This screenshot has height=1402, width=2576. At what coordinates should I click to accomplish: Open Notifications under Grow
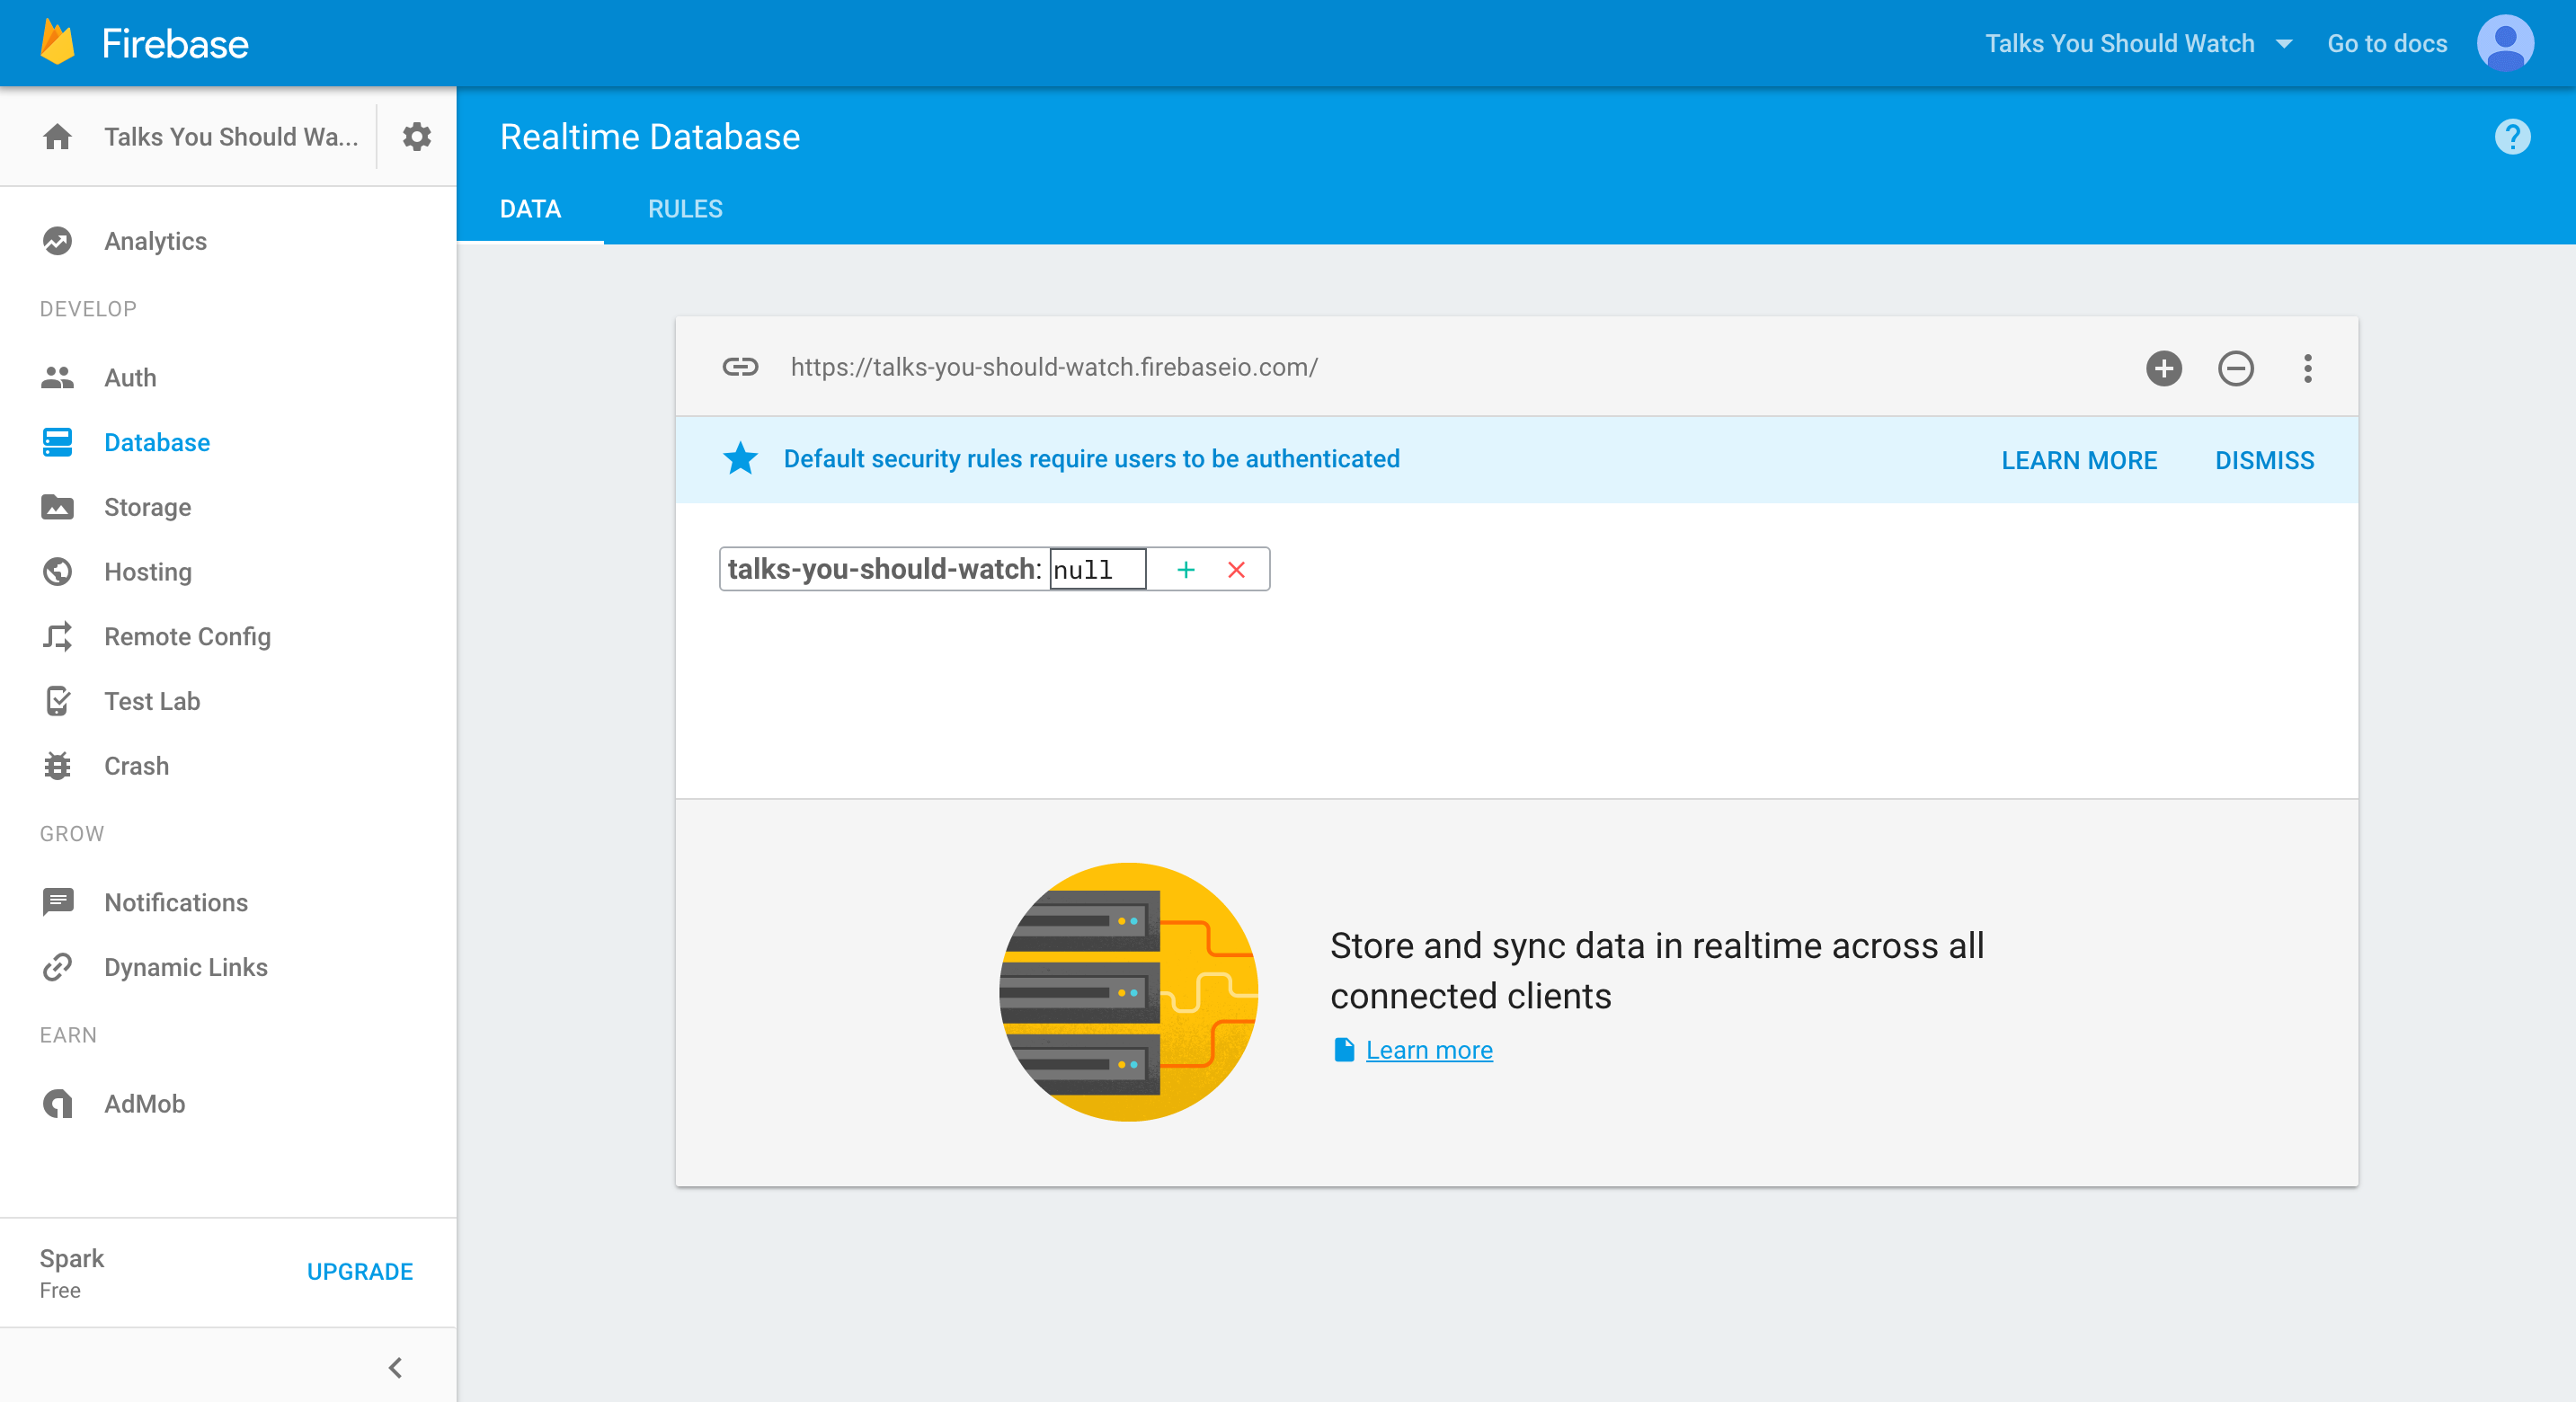point(176,902)
